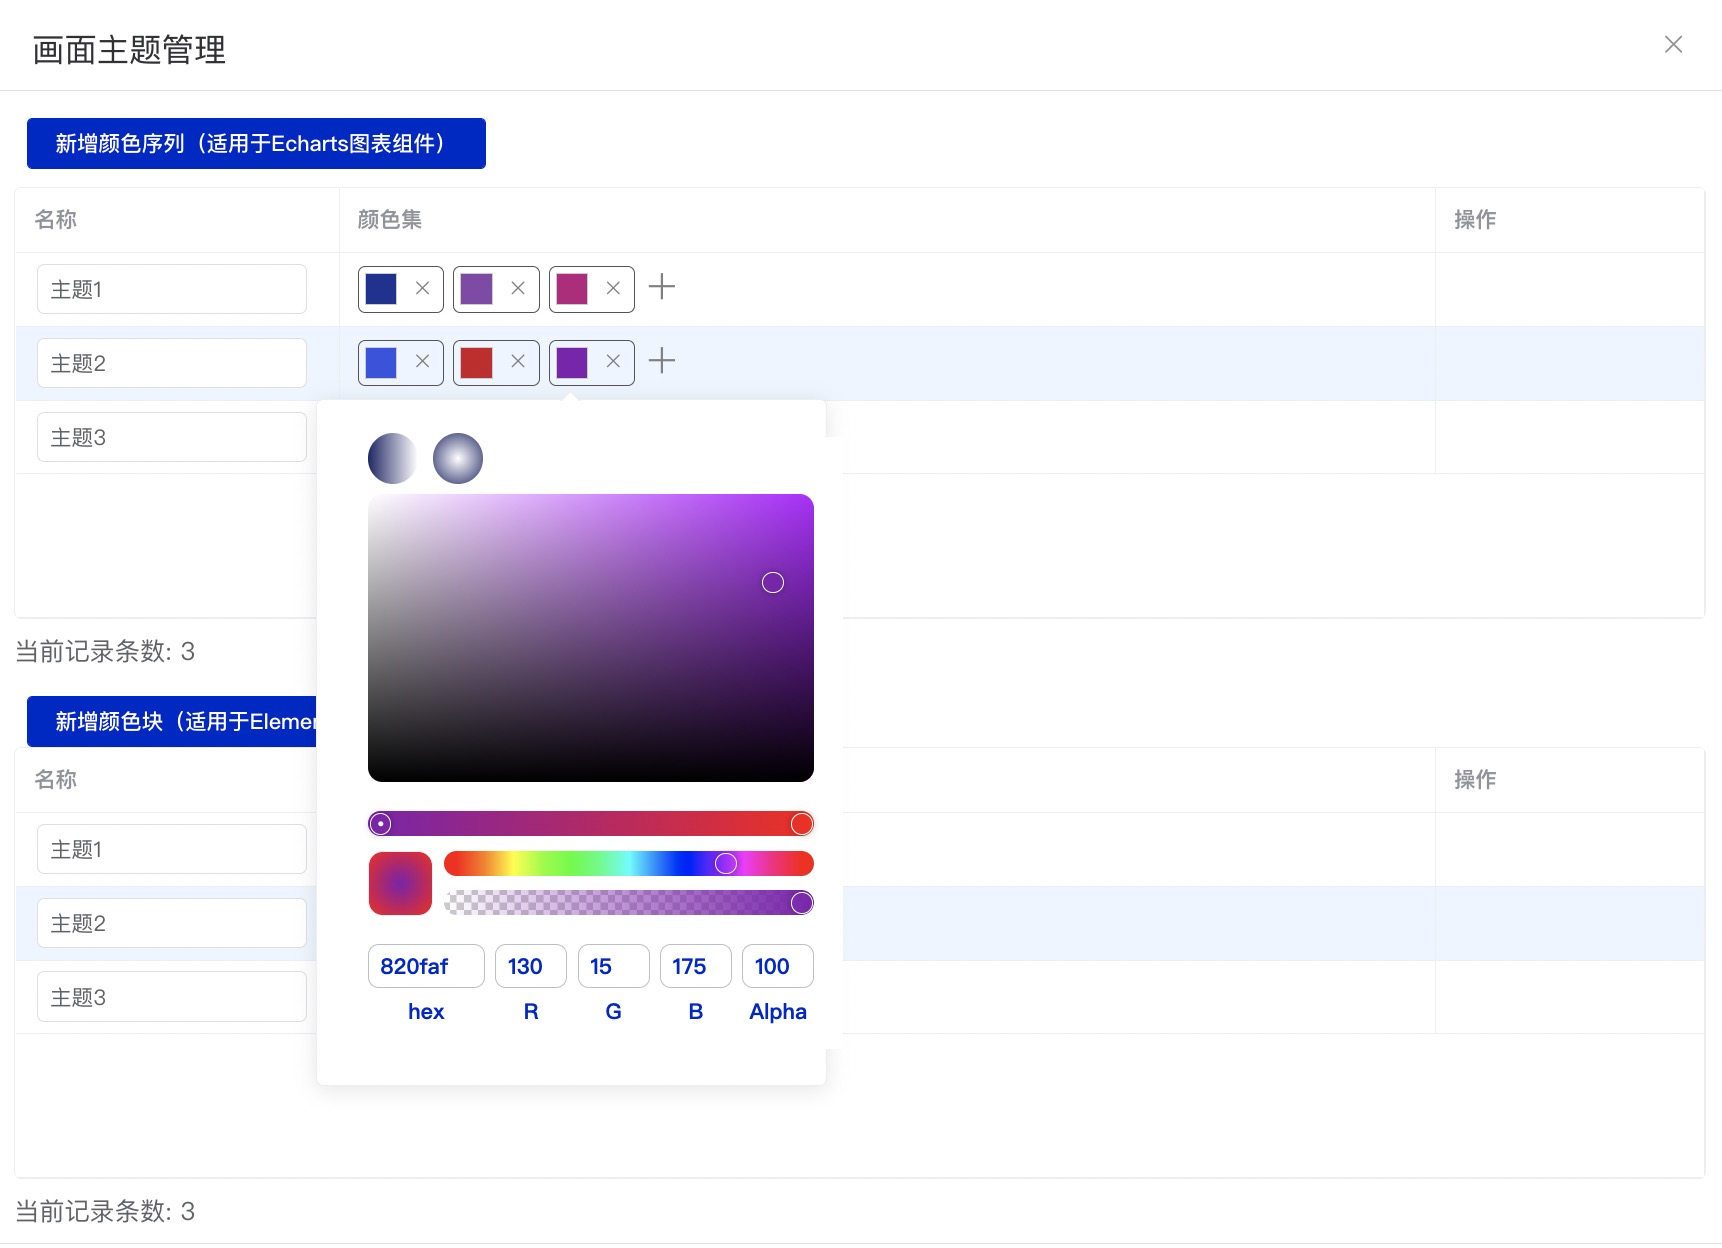1722x1248 pixels.
Task: Add a new color to 主题2
Action: 662,361
